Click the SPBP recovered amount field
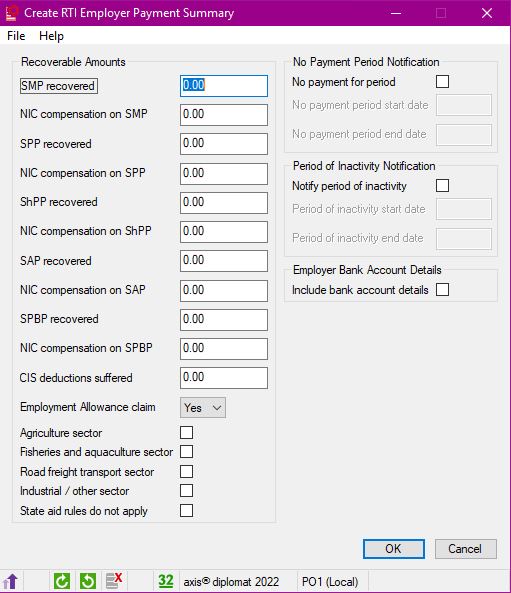 (224, 320)
